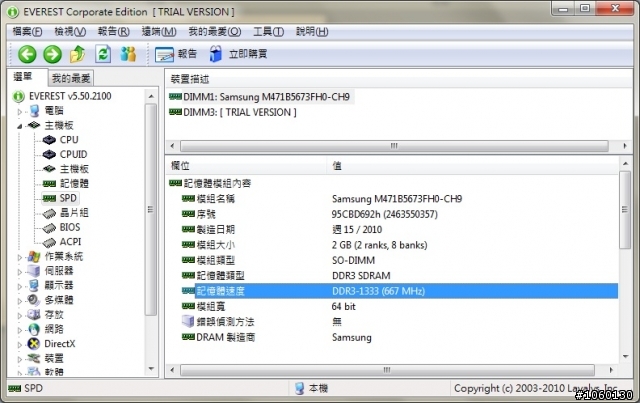640x403 pixels.
Task: Open the 說明(H) menu
Action: click(x=312, y=31)
